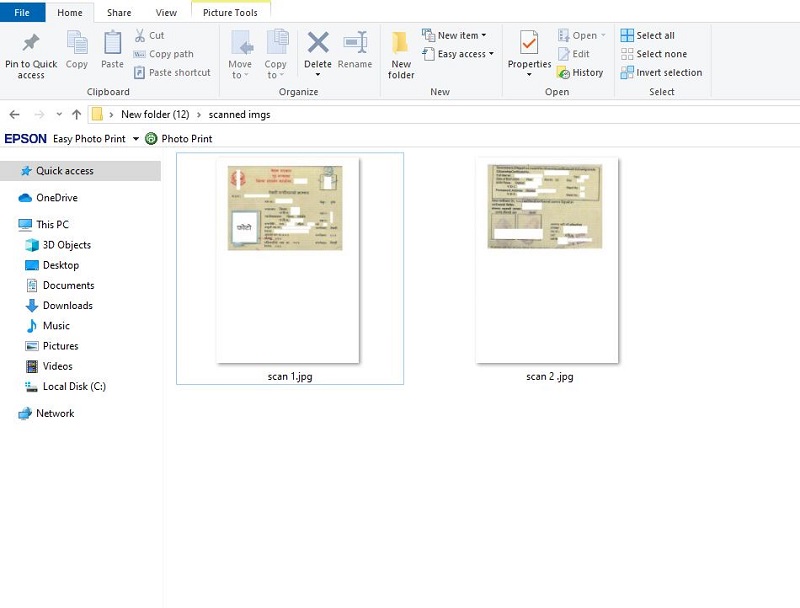
Task: Select the scan 2 .jpg thumbnail
Action: (x=548, y=262)
